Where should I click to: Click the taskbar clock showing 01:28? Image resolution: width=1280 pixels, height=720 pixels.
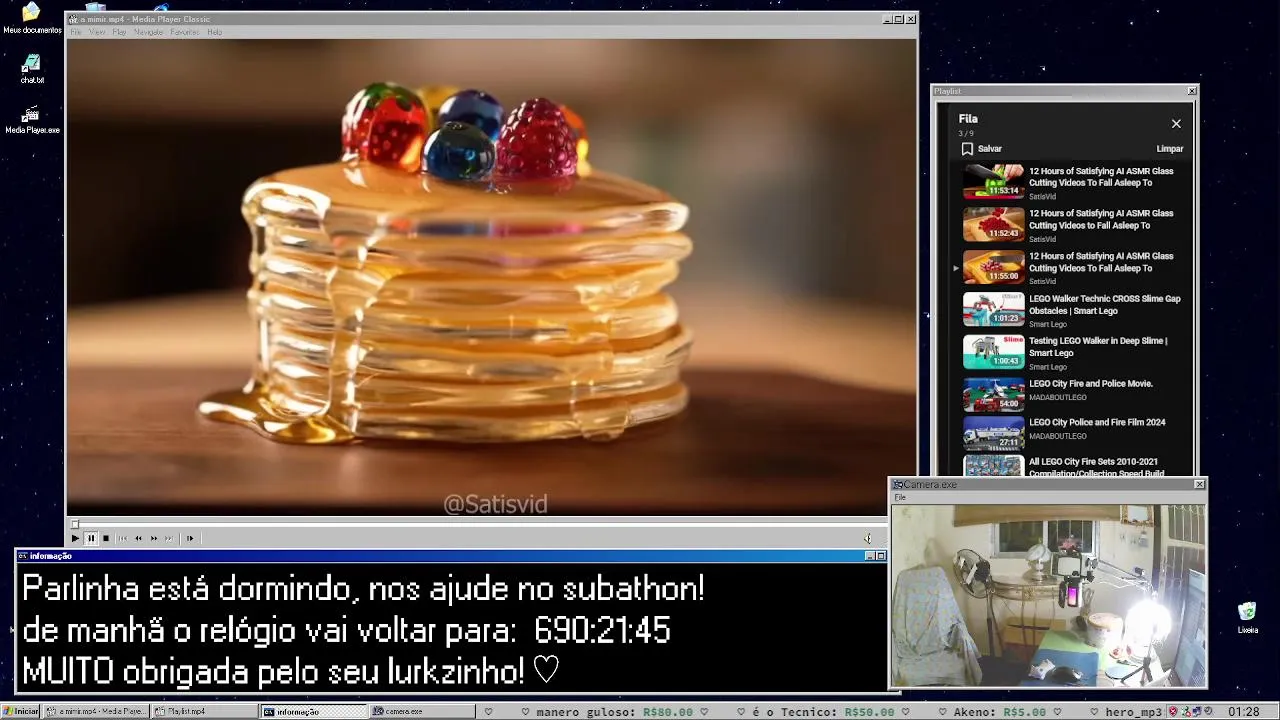click(1244, 712)
